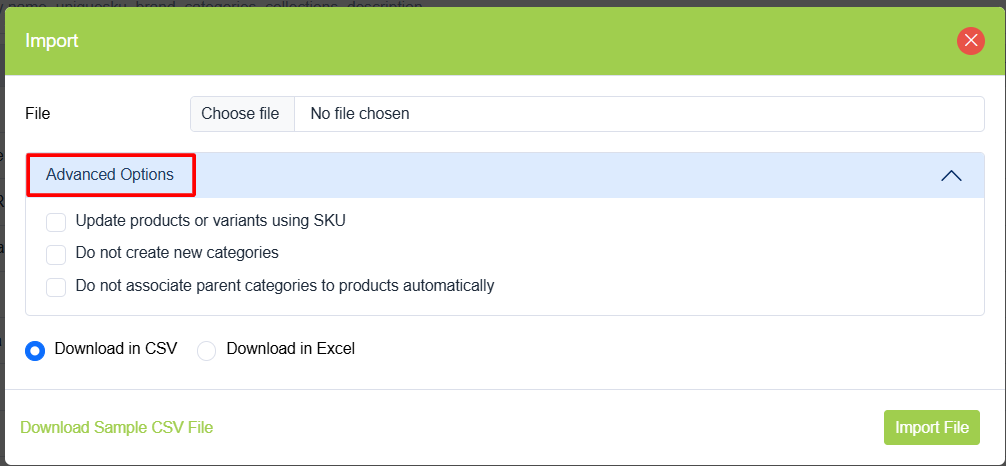Click 'Update products or variants using SKU' label text
The image size is (1006, 466).
point(210,221)
